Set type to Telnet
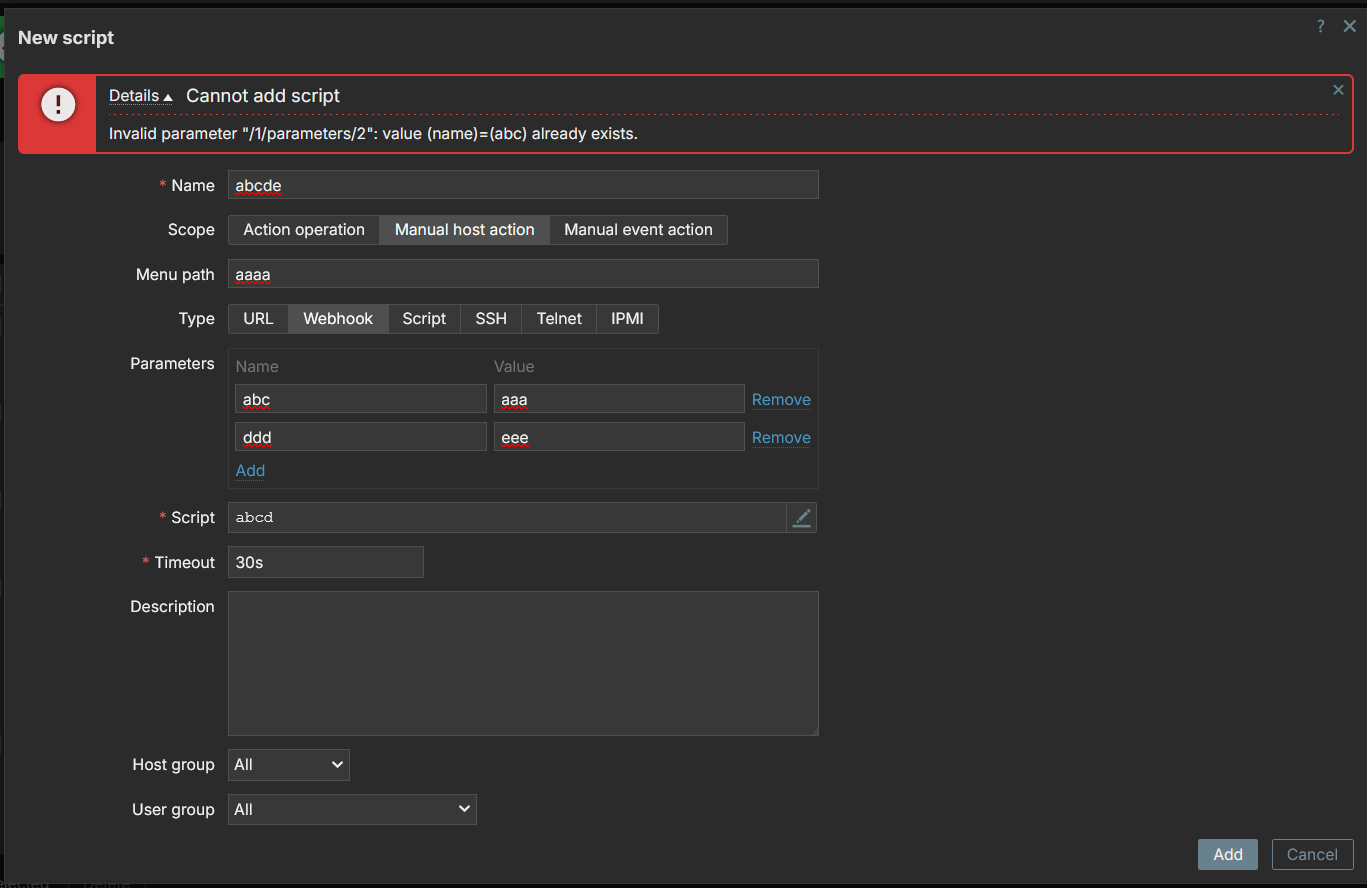1367x888 pixels. coord(559,319)
